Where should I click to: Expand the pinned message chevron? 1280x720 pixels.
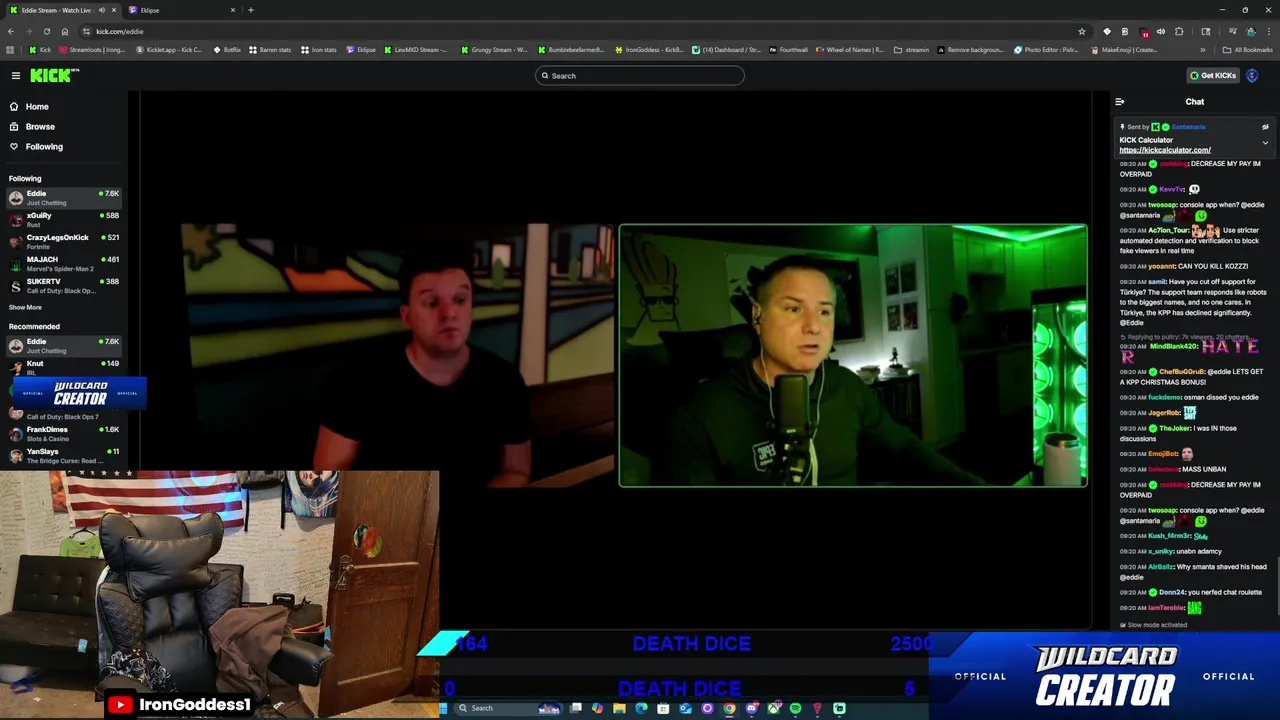pyautogui.click(x=1265, y=143)
